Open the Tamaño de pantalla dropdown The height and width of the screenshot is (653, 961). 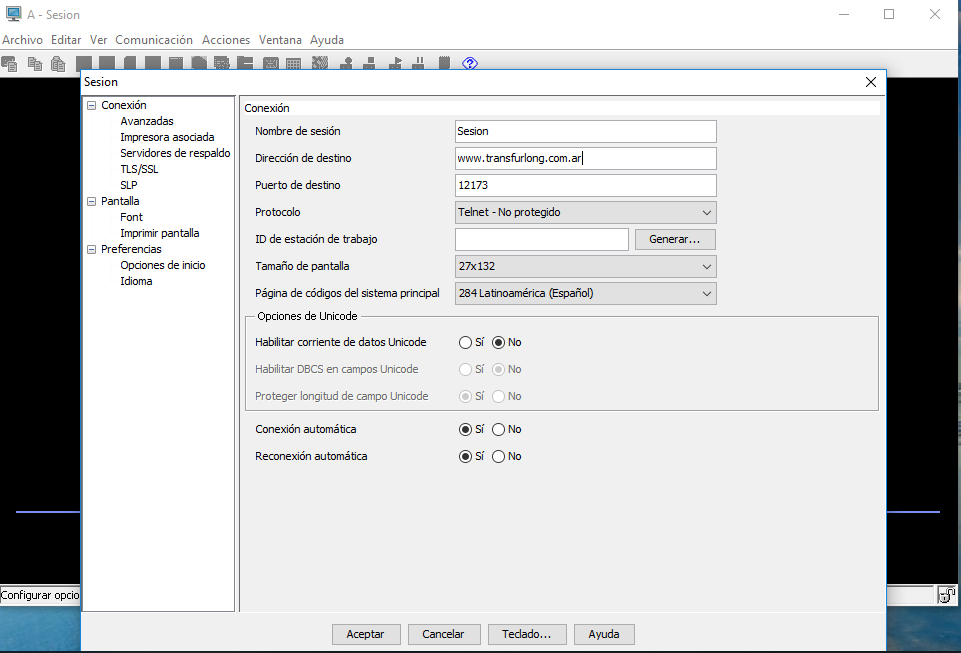pos(585,266)
